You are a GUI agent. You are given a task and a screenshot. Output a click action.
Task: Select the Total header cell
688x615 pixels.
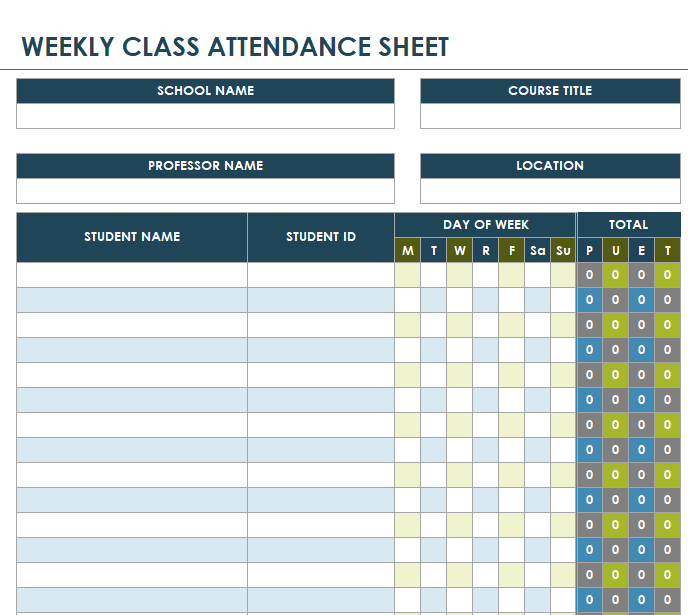[628, 225]
